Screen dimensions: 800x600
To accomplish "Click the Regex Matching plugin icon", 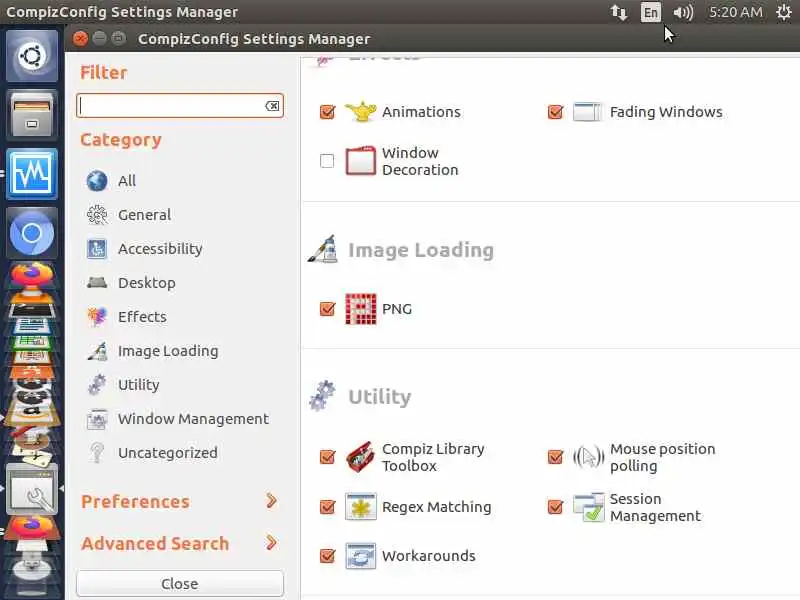I will [360, 507].
